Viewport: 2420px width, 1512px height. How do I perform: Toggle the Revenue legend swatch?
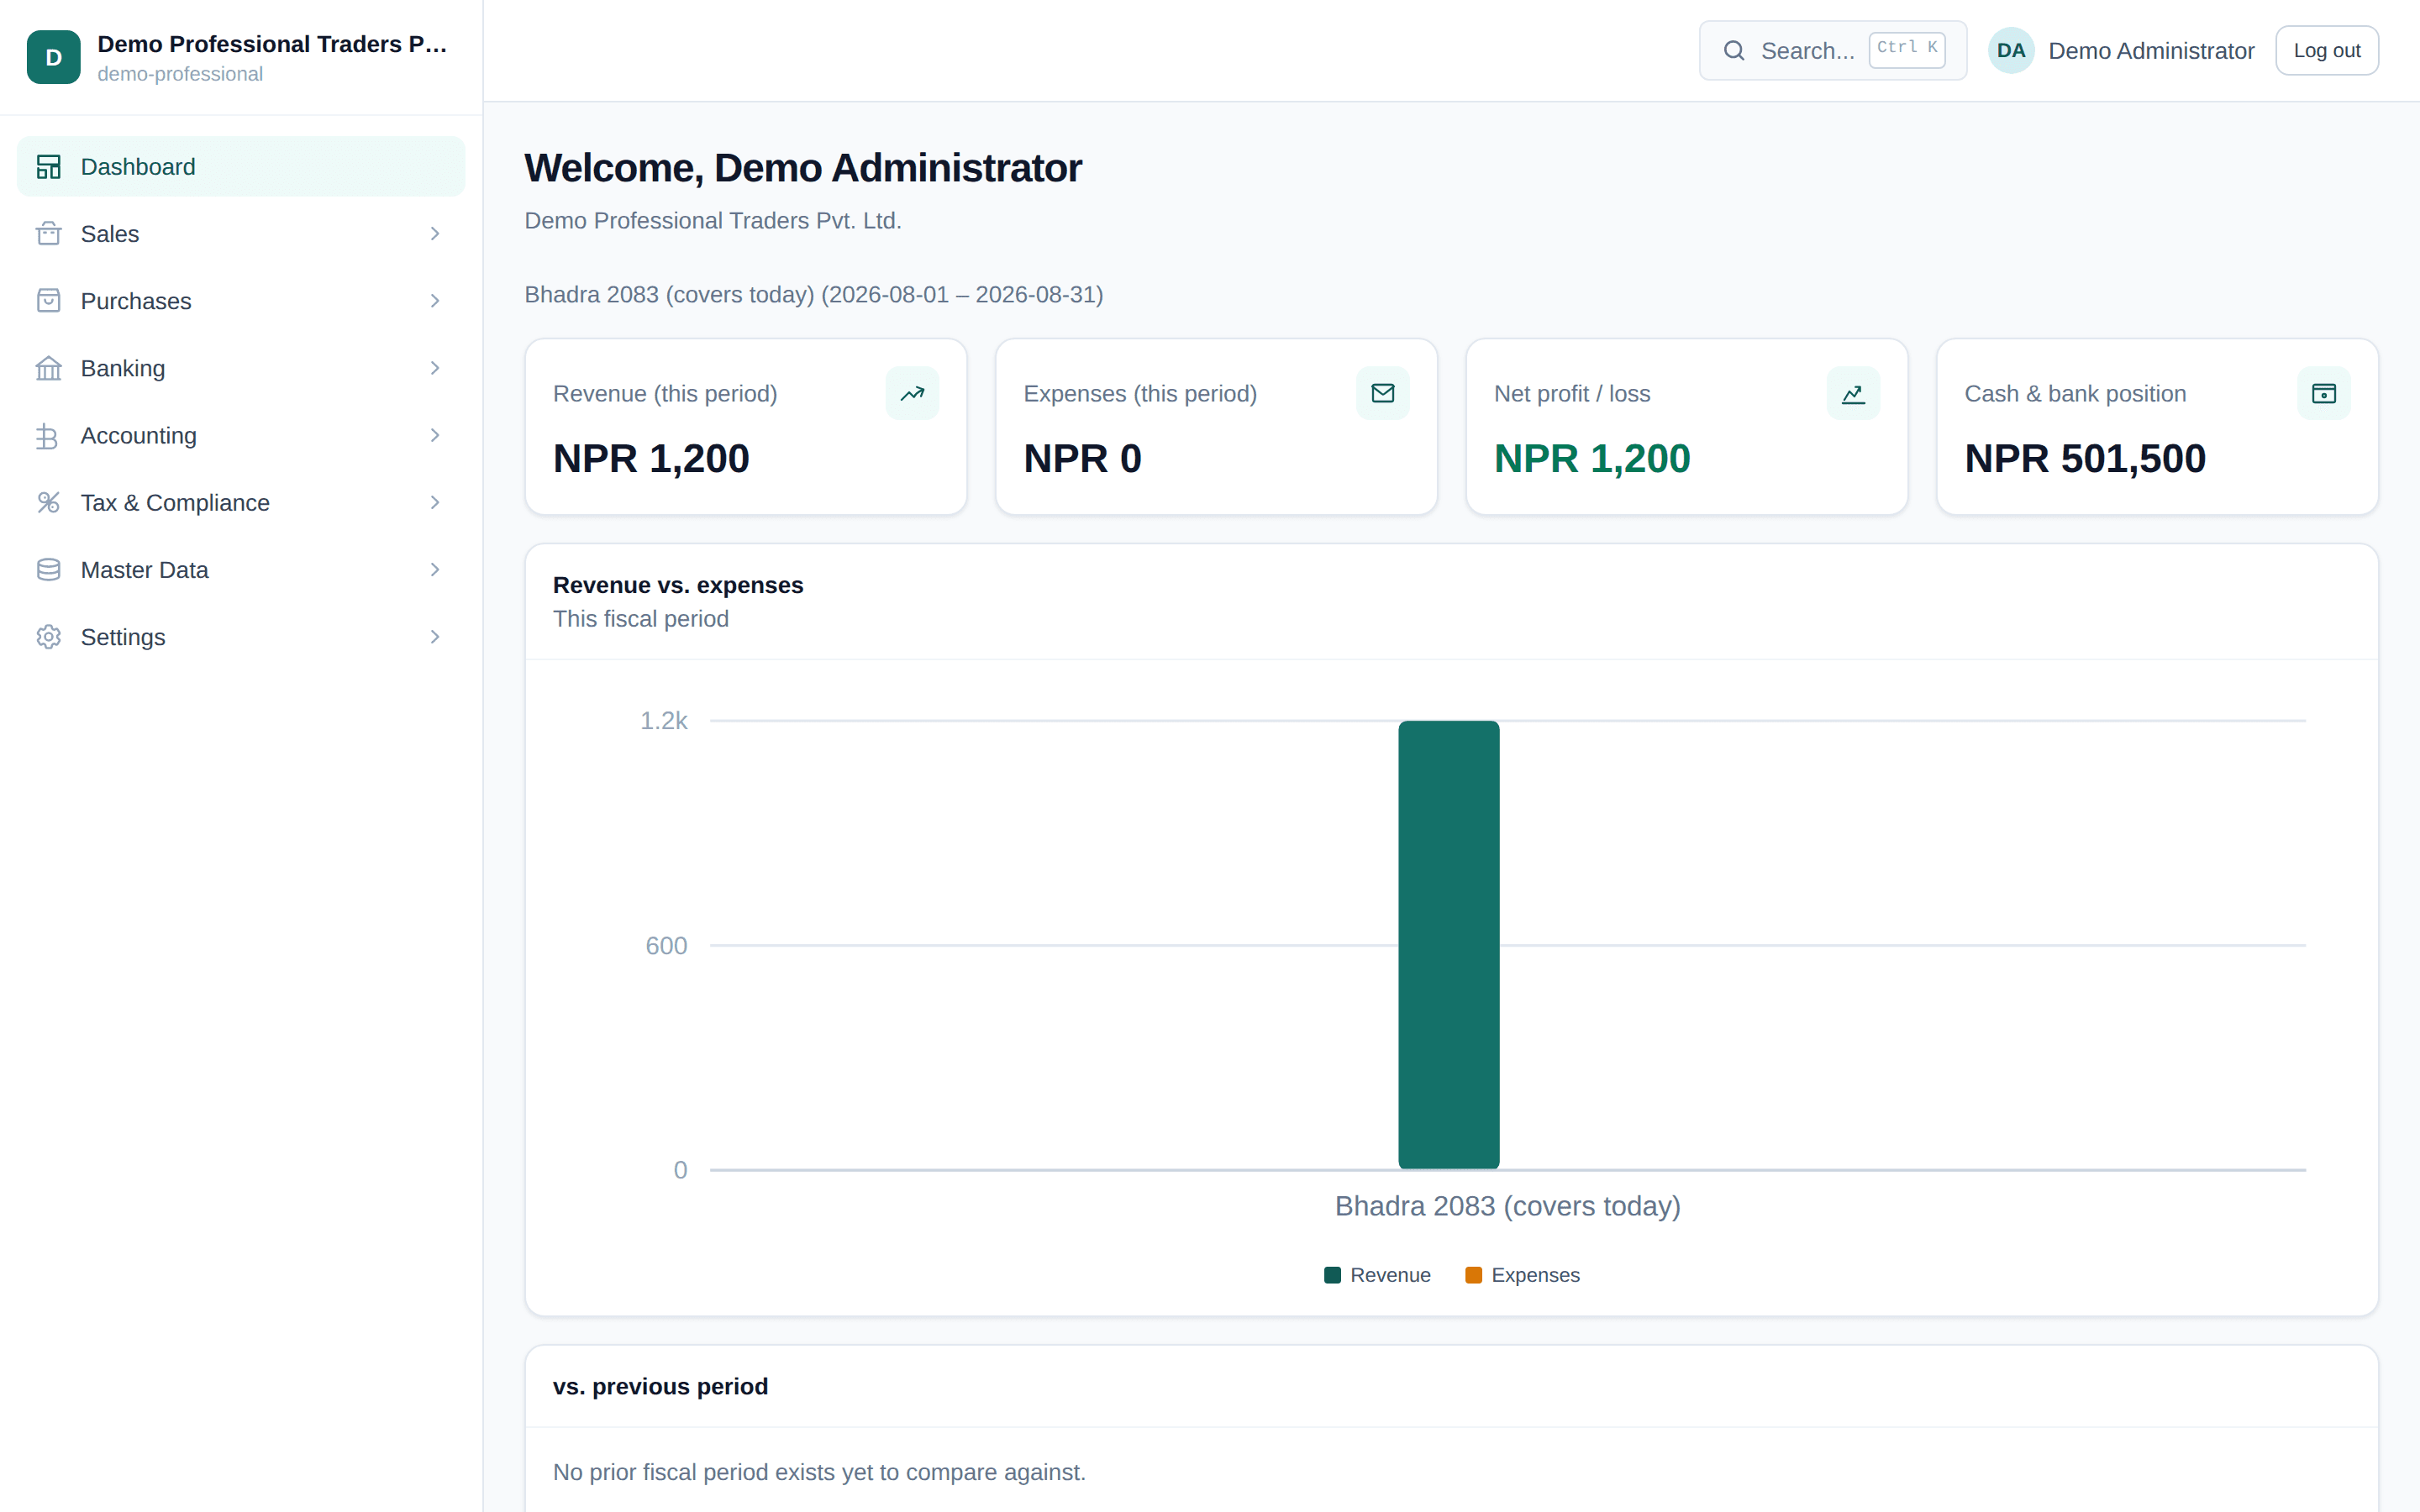tap(1332, 1275)
